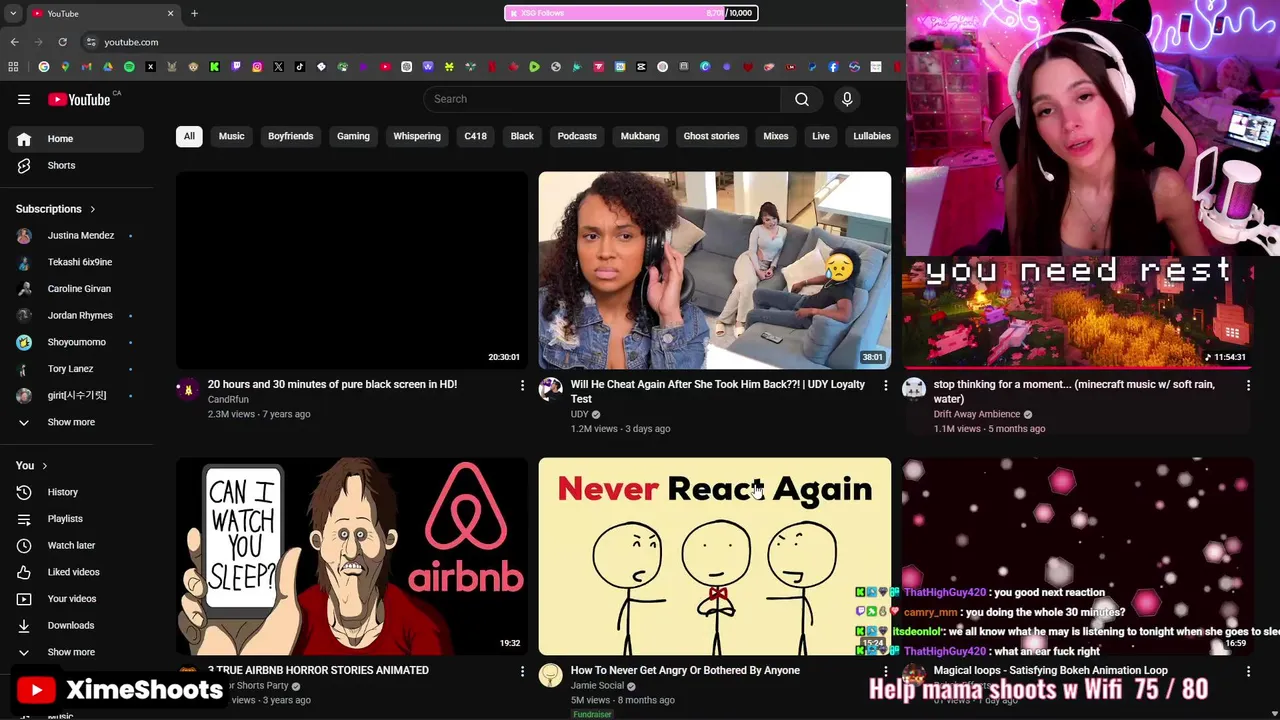
Task: Open Downloads in the sidebar
Action: pyautogui.click(x=76, y=625)
